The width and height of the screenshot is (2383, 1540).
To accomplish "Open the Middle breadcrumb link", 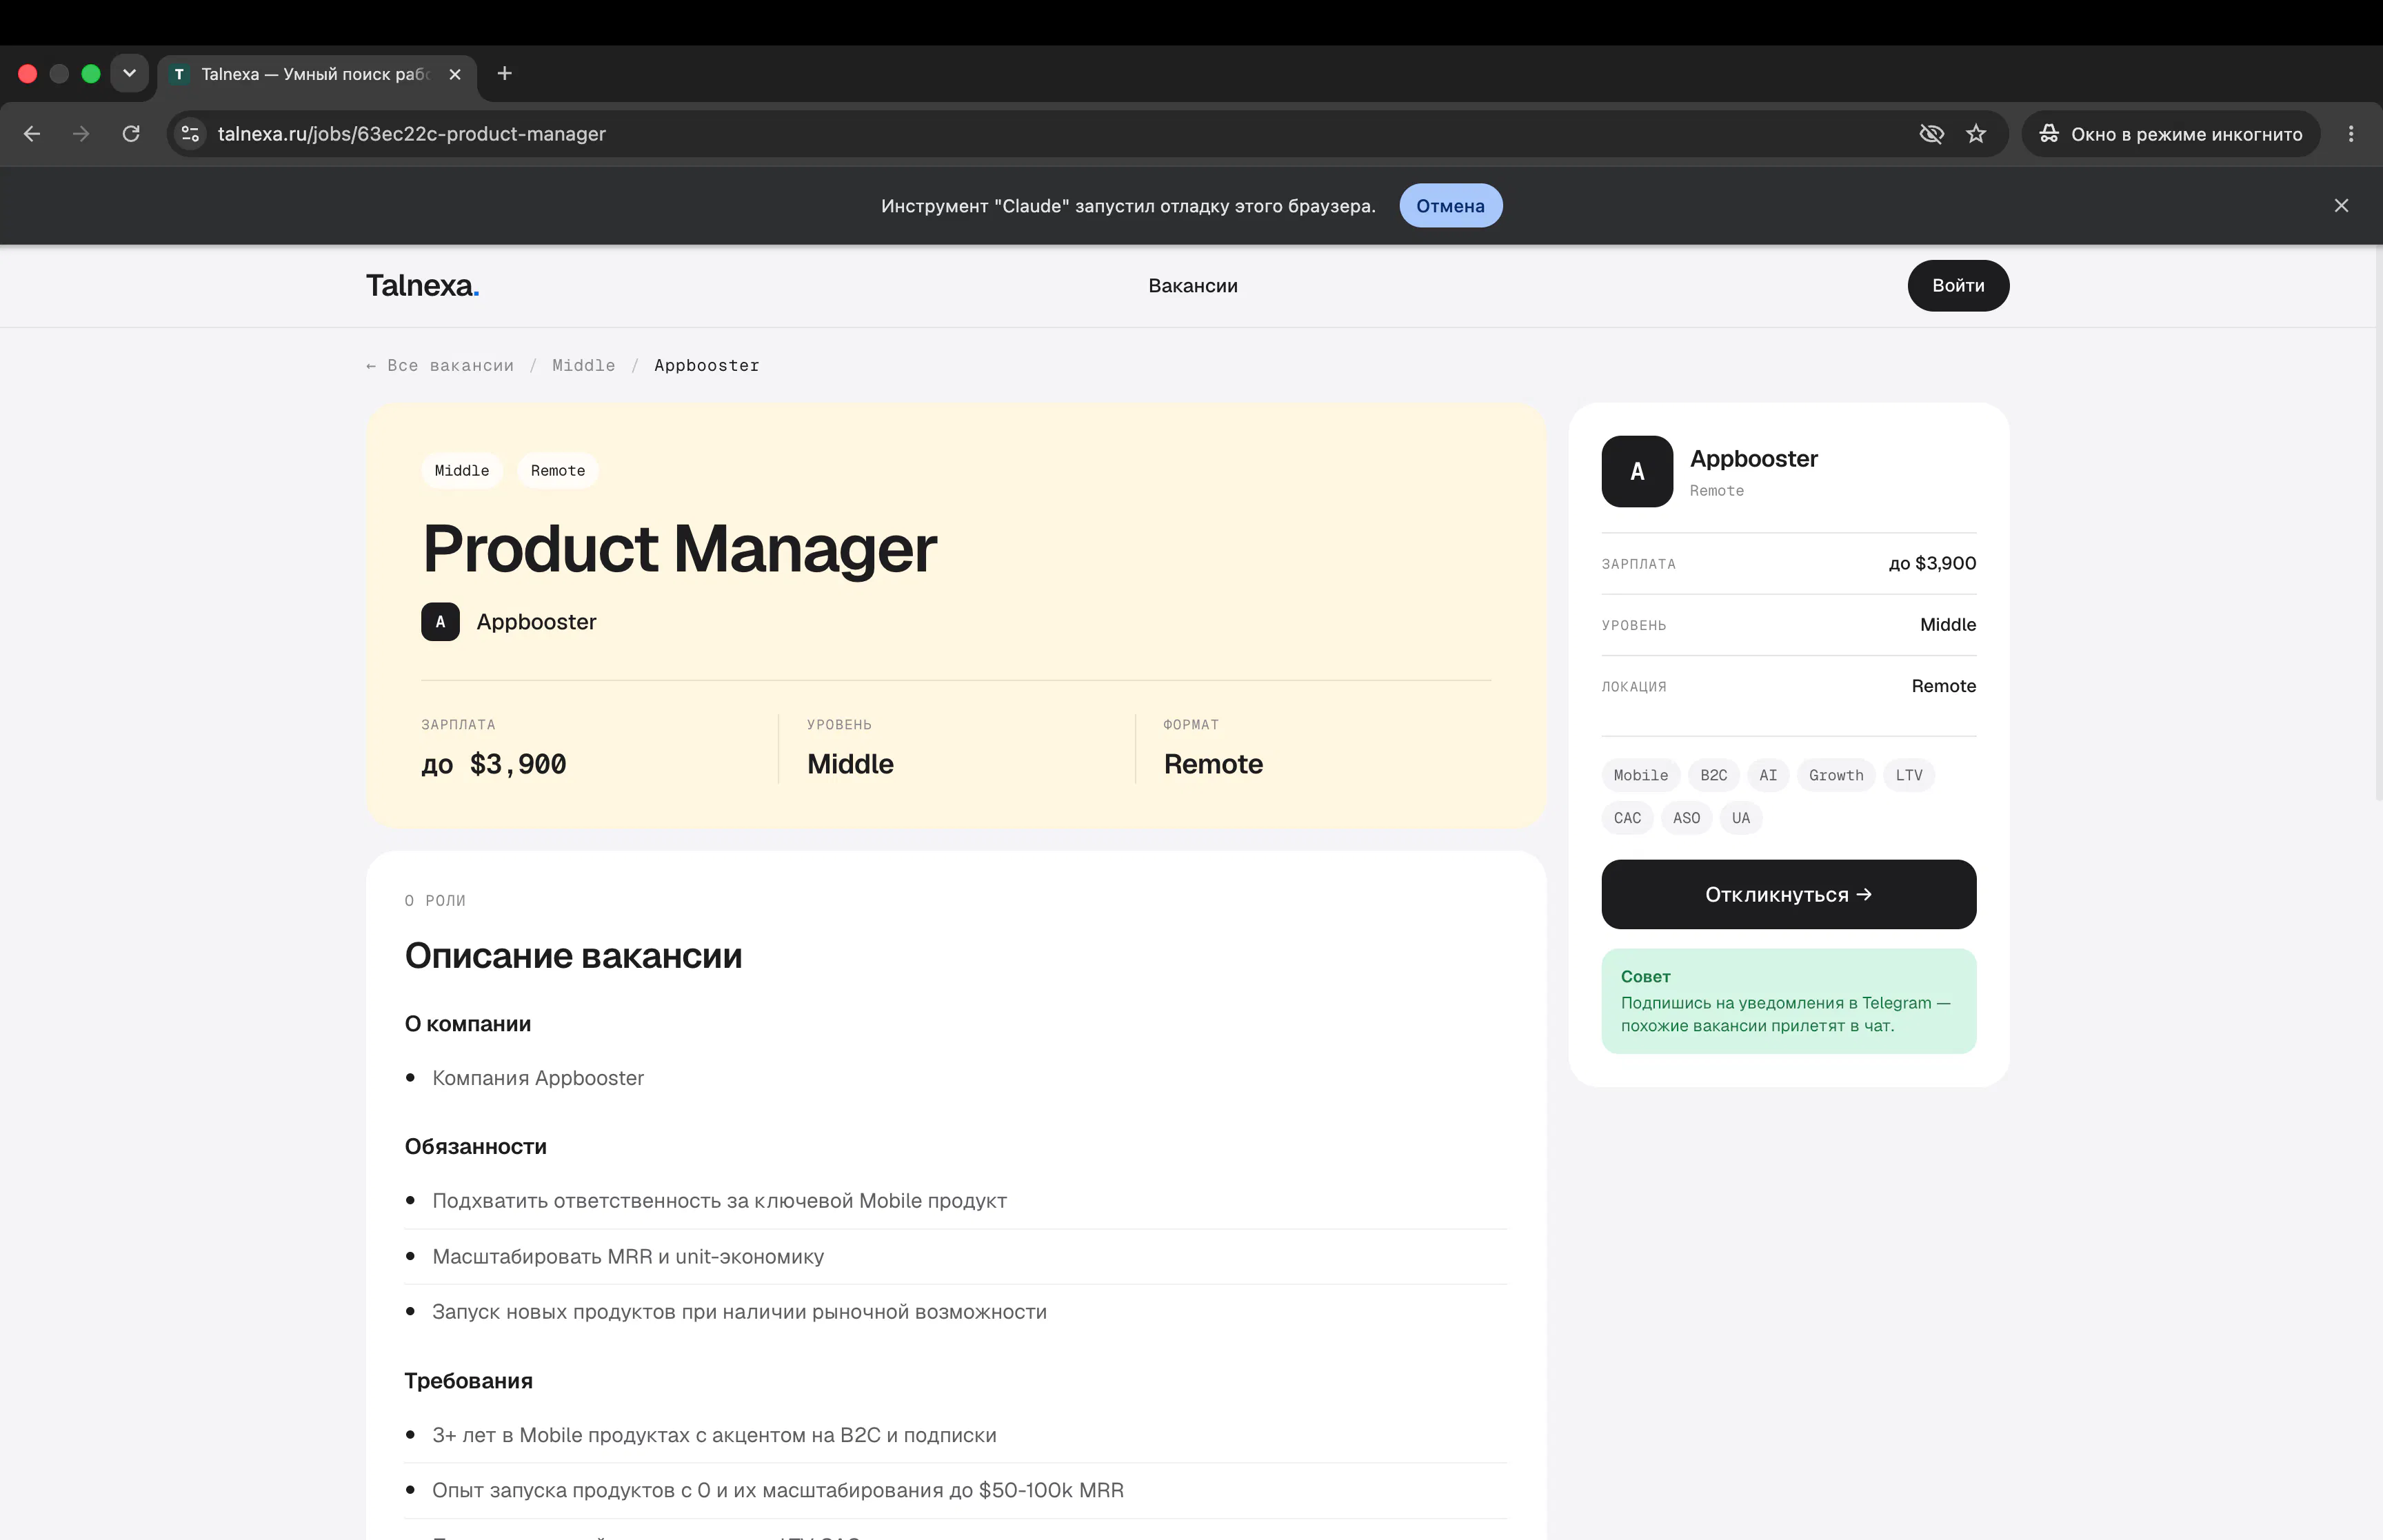I will (x=584, y=366).
